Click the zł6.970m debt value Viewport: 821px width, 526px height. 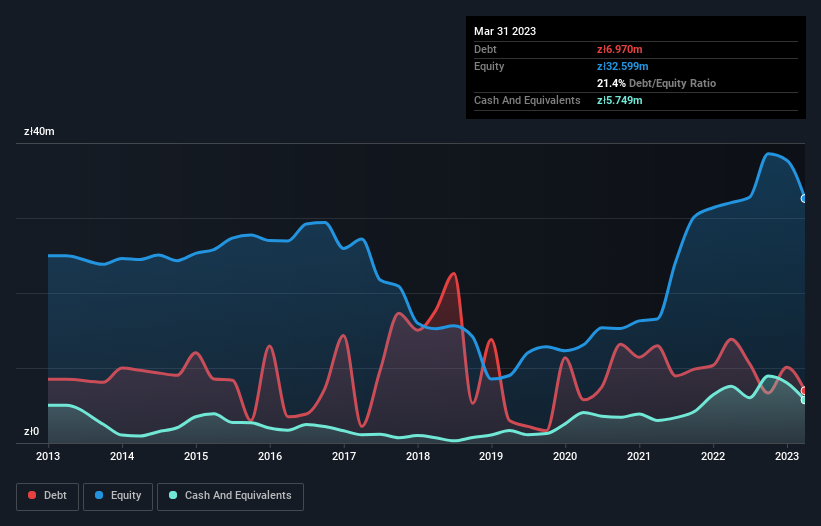[x=619, y=49]
